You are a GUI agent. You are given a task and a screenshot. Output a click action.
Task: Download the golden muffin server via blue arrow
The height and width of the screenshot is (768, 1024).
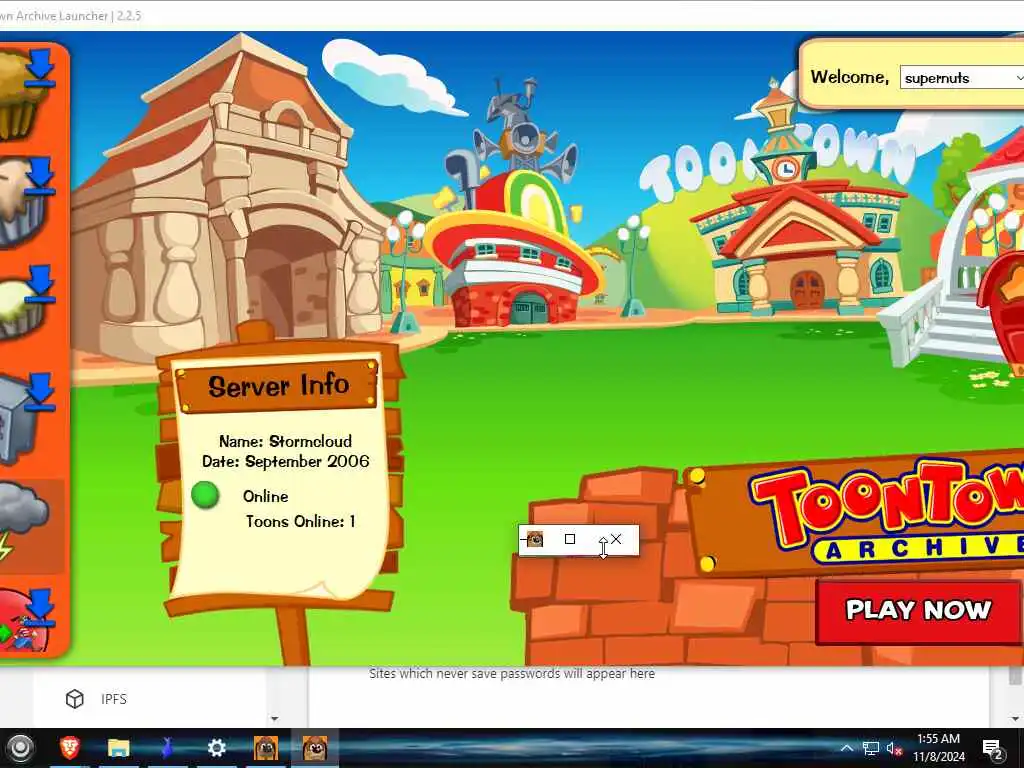click(x=40, y=66)
